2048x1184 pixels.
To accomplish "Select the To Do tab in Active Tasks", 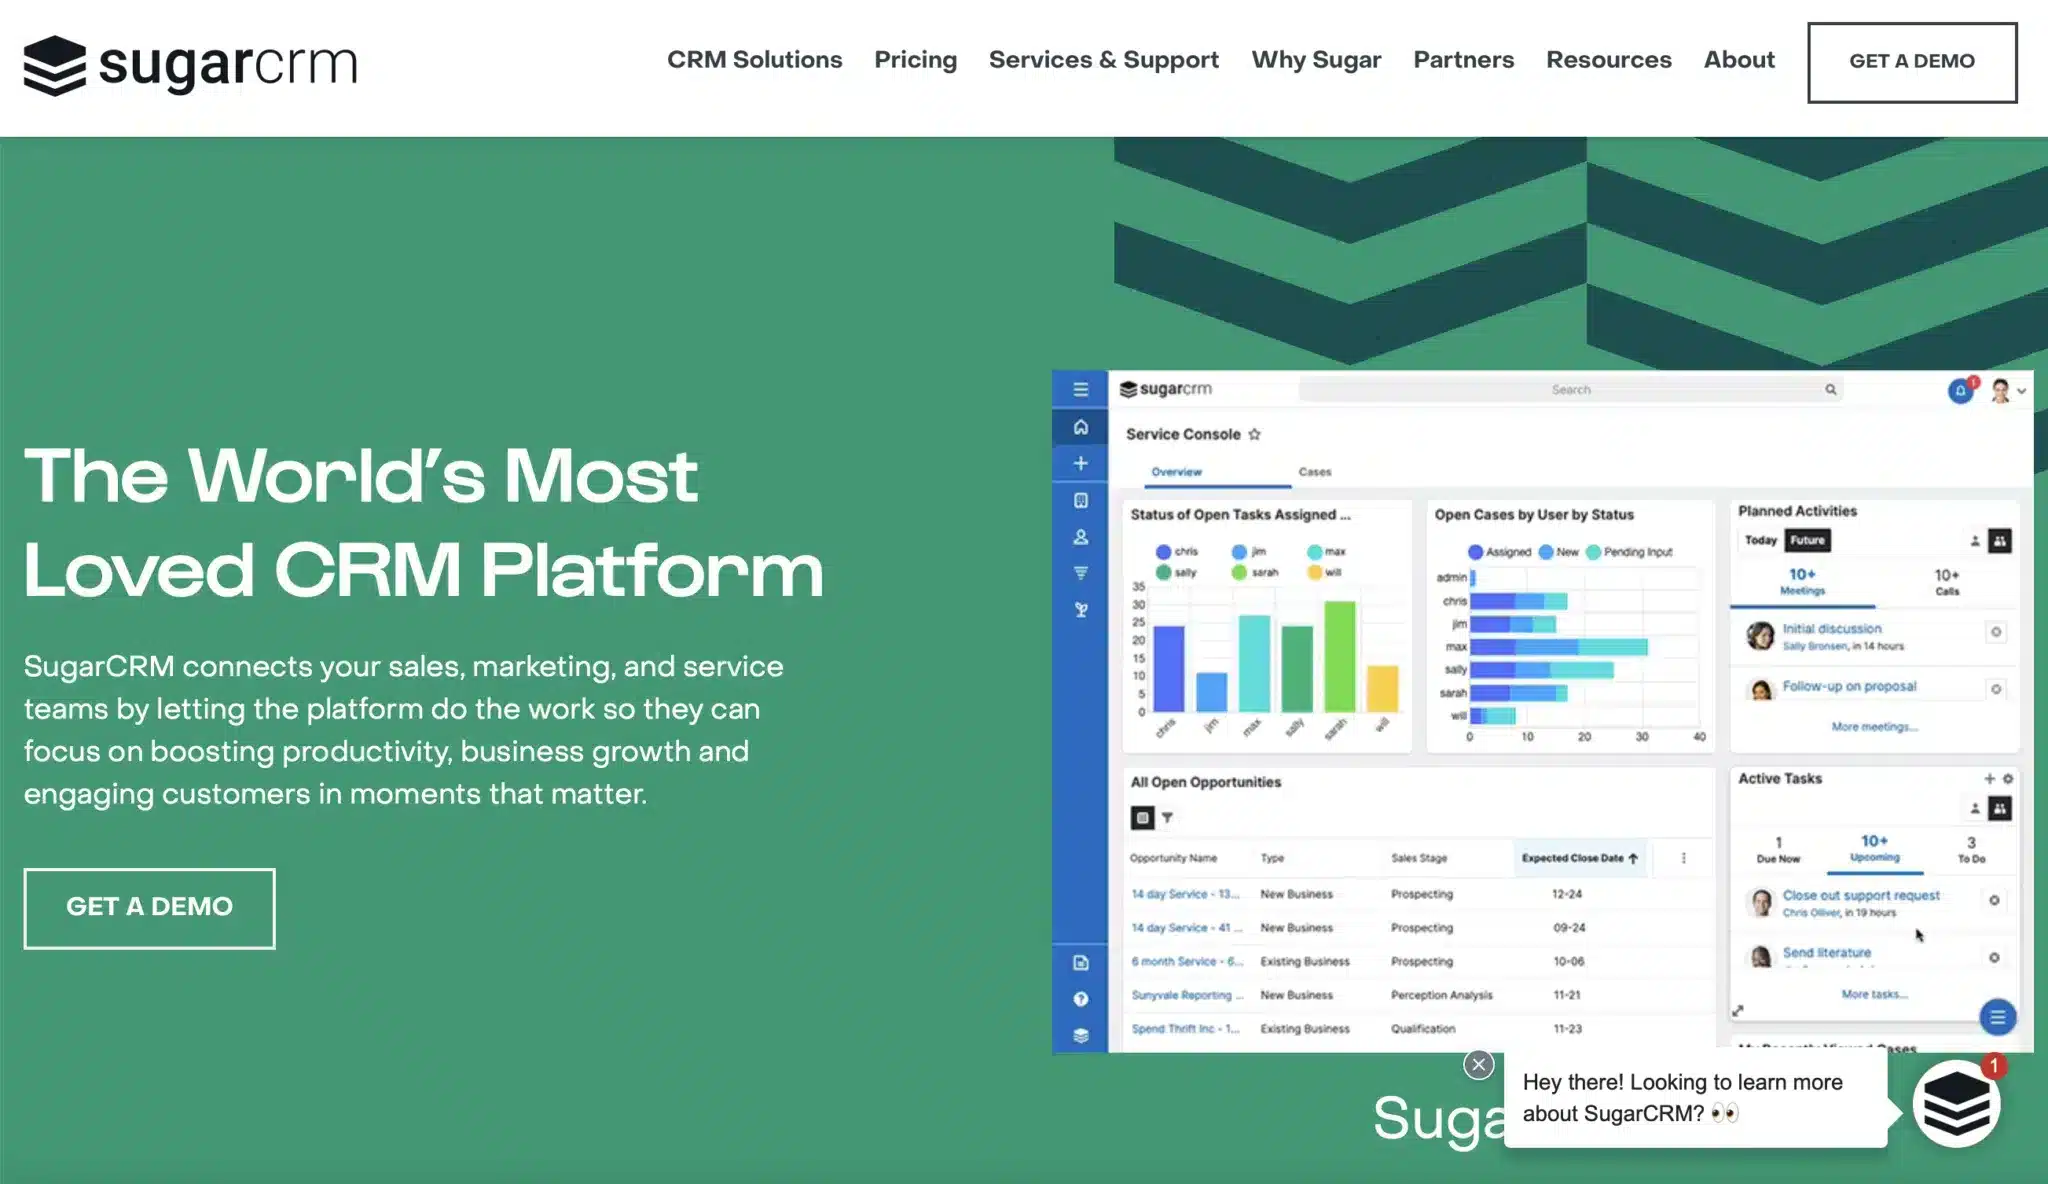I will point(1971,850).
